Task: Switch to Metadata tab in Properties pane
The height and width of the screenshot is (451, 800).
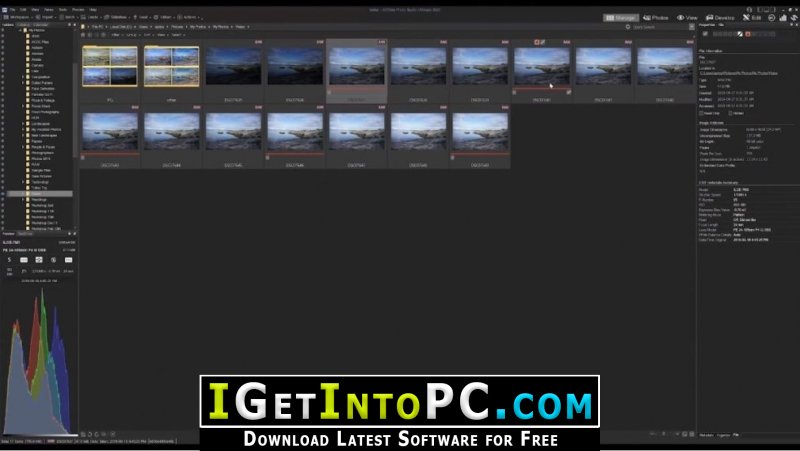Action: point(706,435)
